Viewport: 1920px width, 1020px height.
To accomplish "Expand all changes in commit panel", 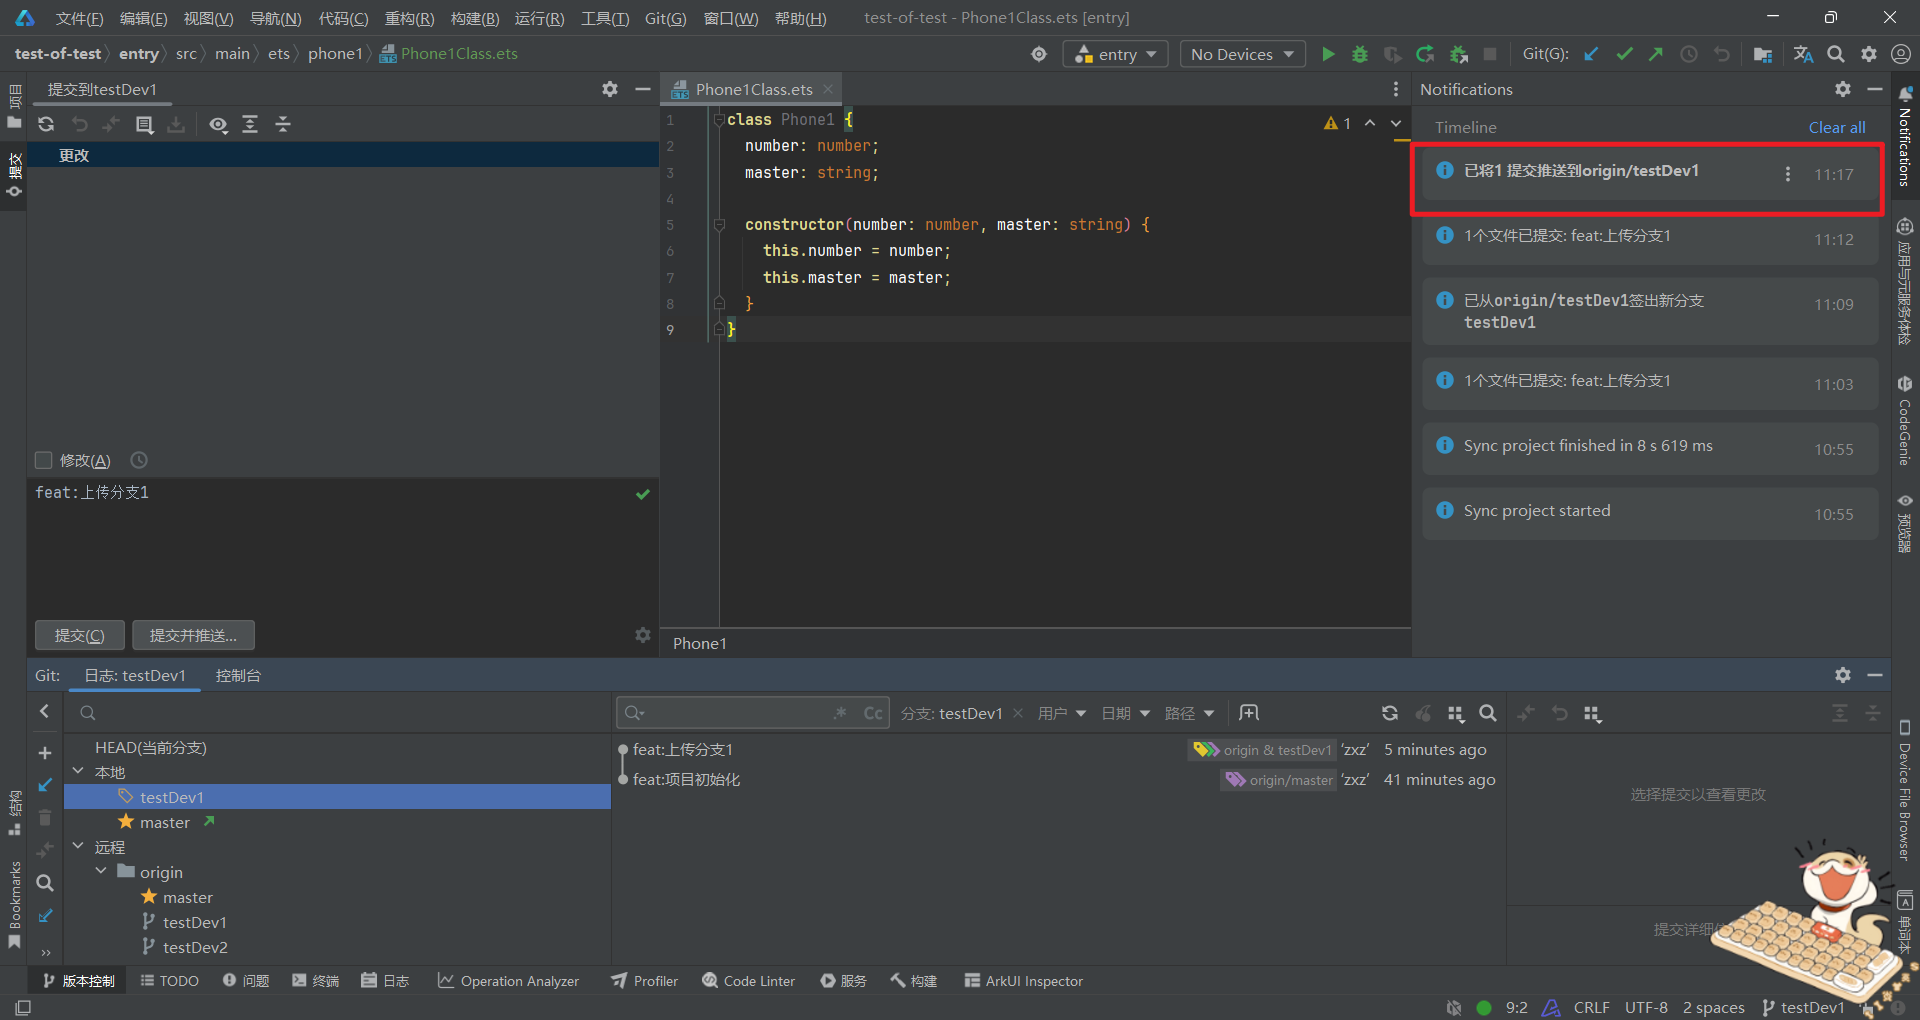I will 250,124.
